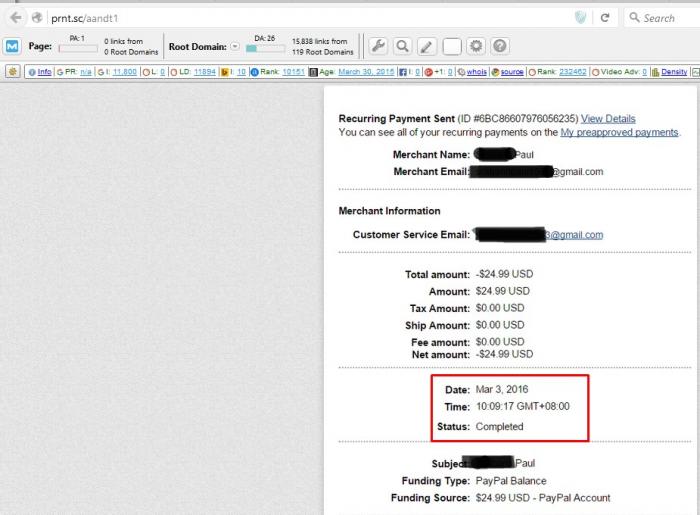Click the Date Mar 3, 2016 value
The width and height of the screenshot is (700, 515).
502,389
